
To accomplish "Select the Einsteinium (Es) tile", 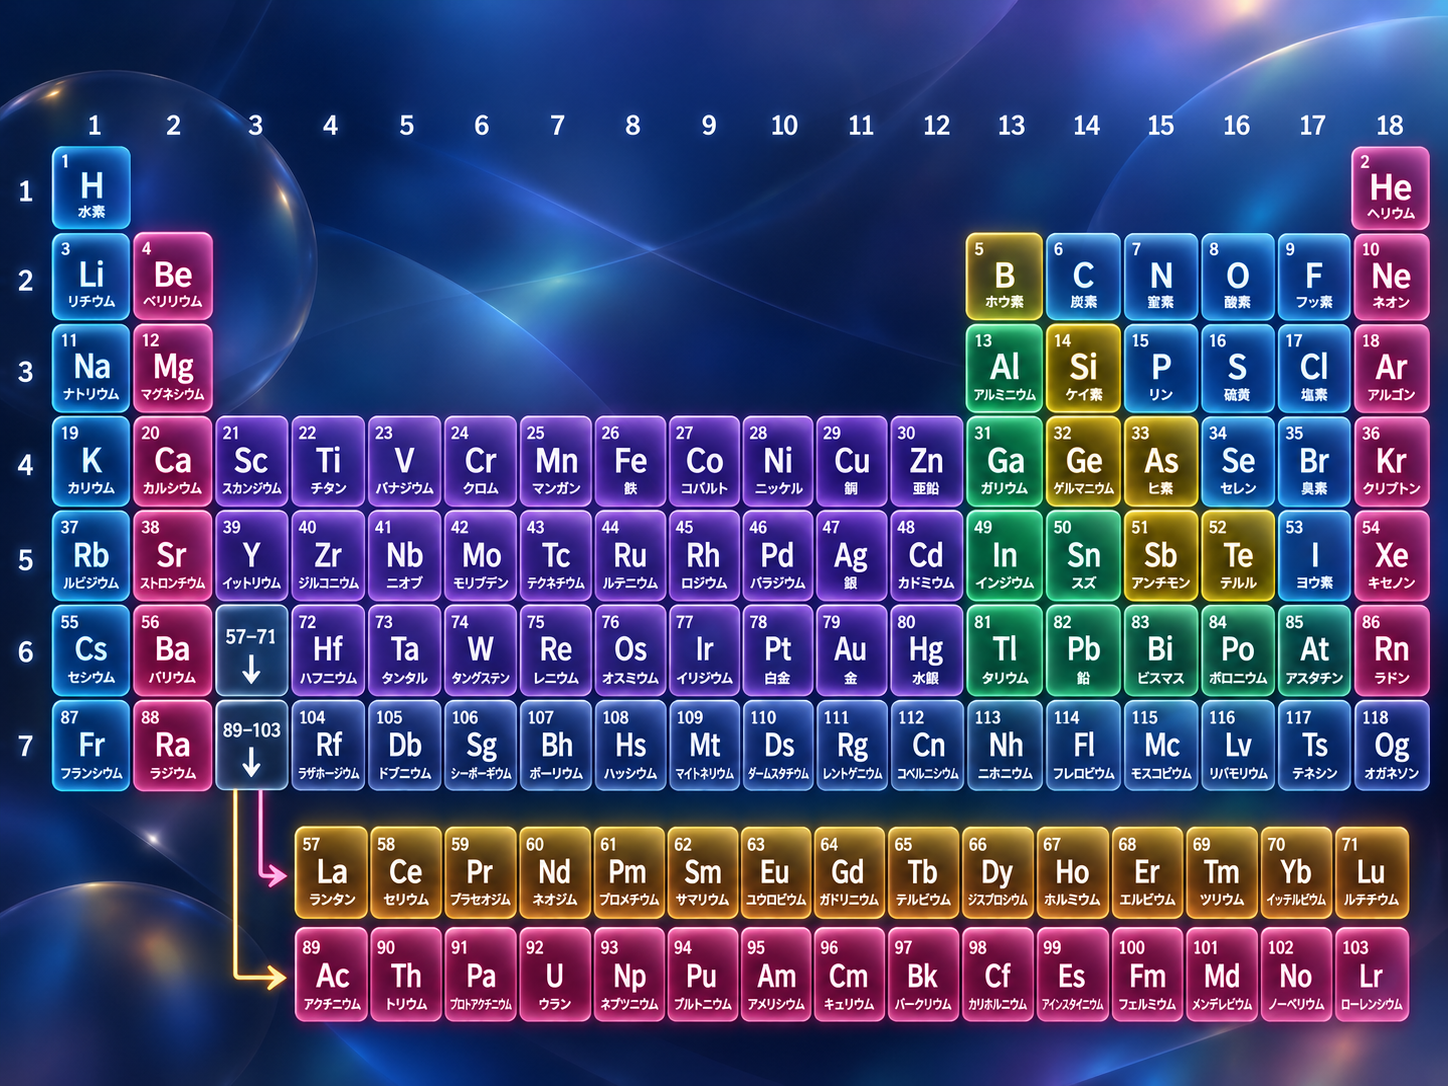I will (1072, 974).
